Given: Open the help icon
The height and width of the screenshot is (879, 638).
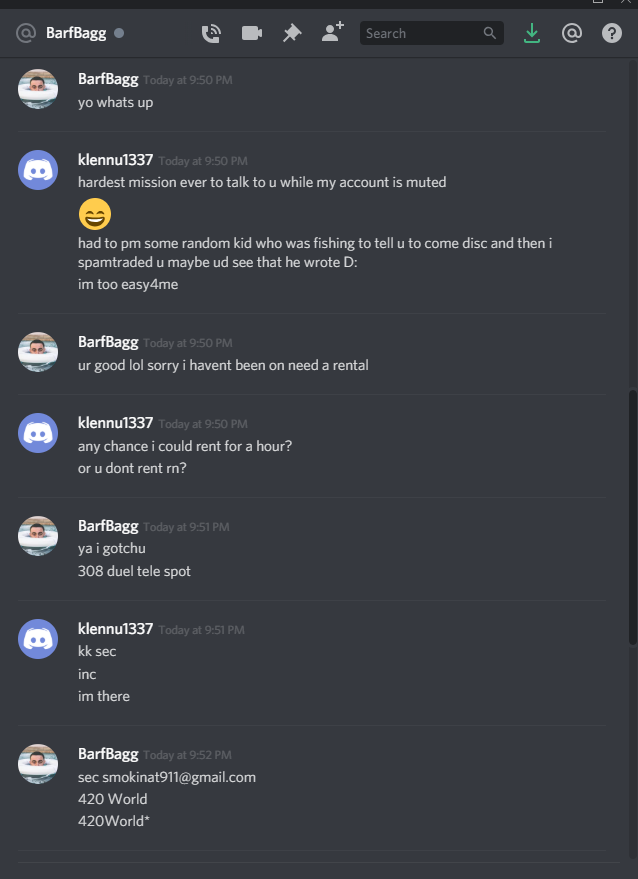Looking at the screenshot, I should [x=612, y=34].
